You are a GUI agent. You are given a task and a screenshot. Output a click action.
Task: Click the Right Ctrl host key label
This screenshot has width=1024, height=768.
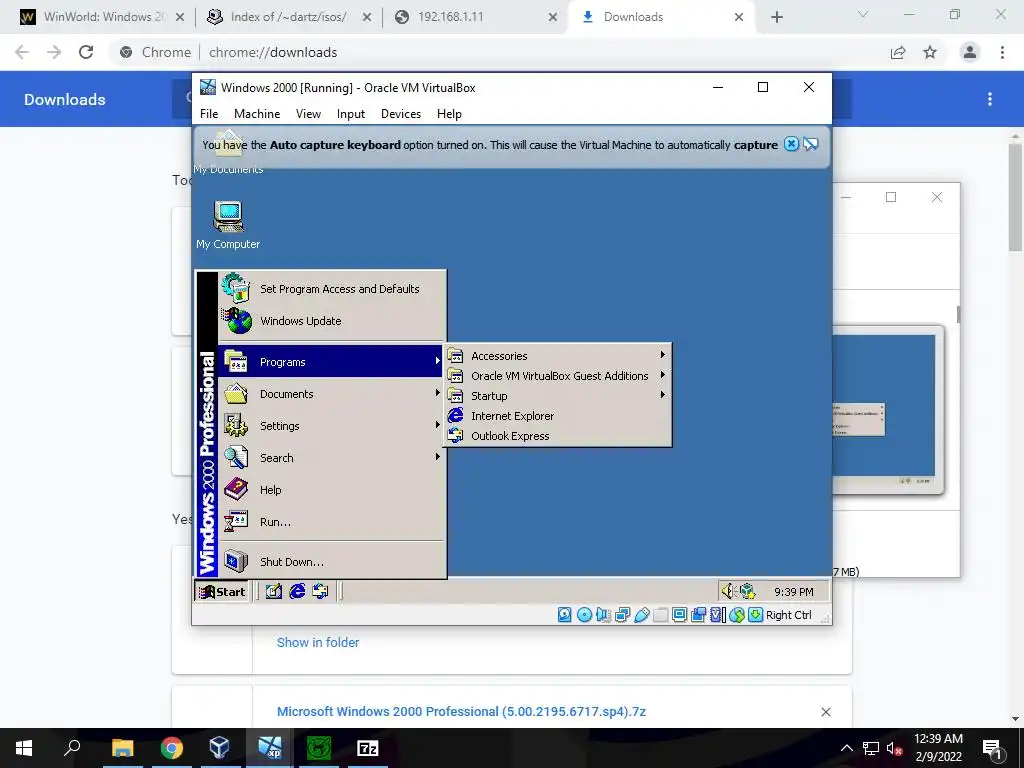788,615
